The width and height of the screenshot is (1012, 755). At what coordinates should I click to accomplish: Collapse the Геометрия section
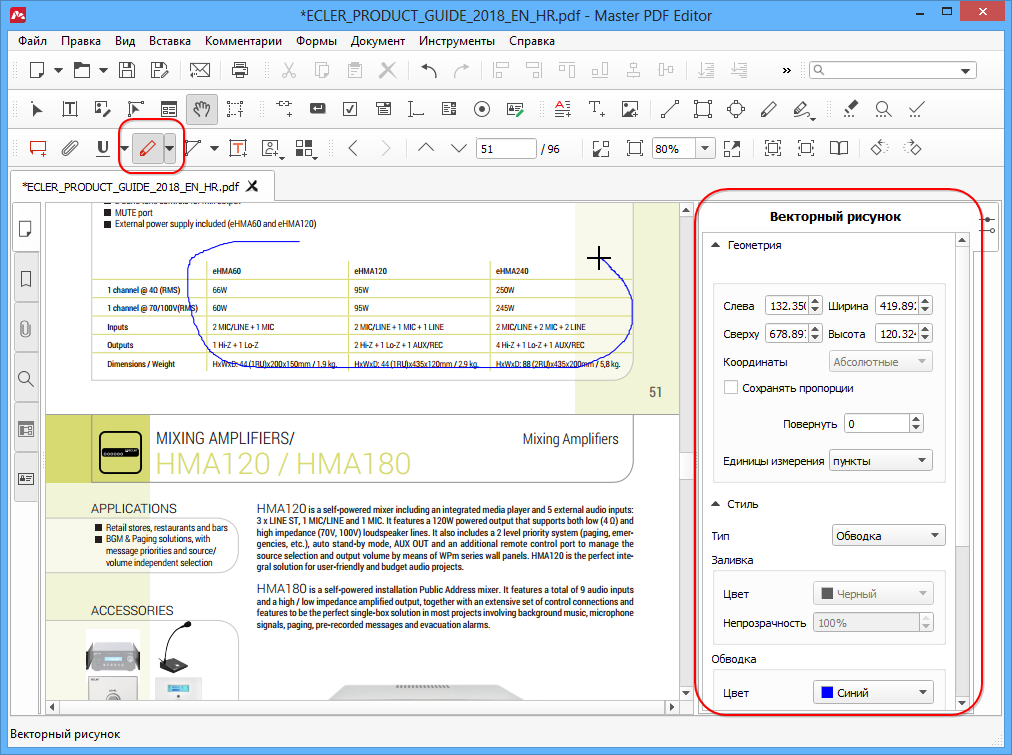[715, 245]
